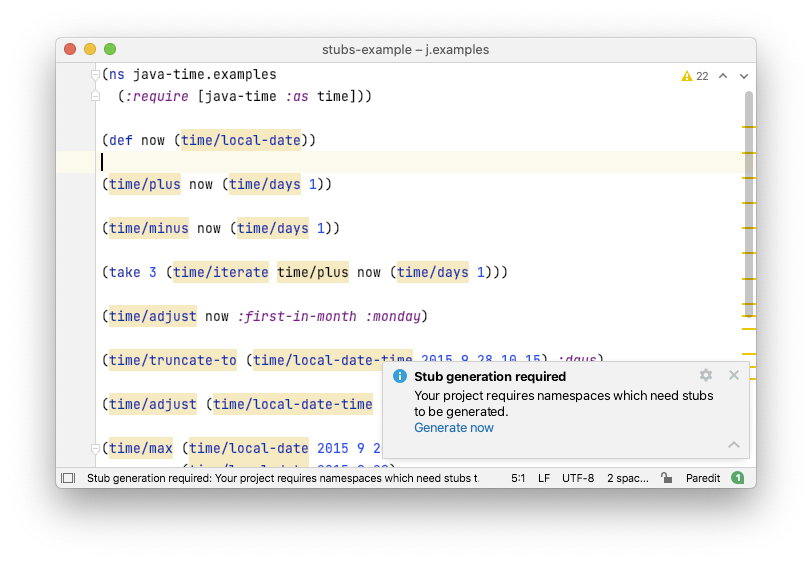Jump to previous highlighted error arrow
This screenshot has height=562, width=812.
click(723, 76)
